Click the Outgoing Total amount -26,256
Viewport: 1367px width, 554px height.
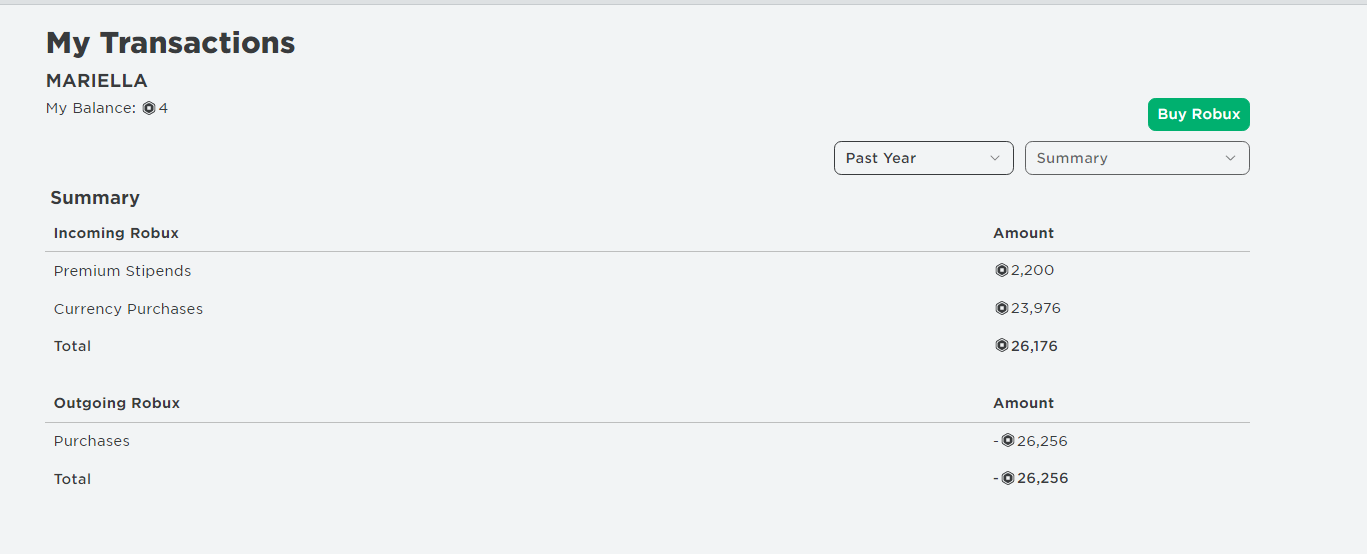click(1030, 478)
